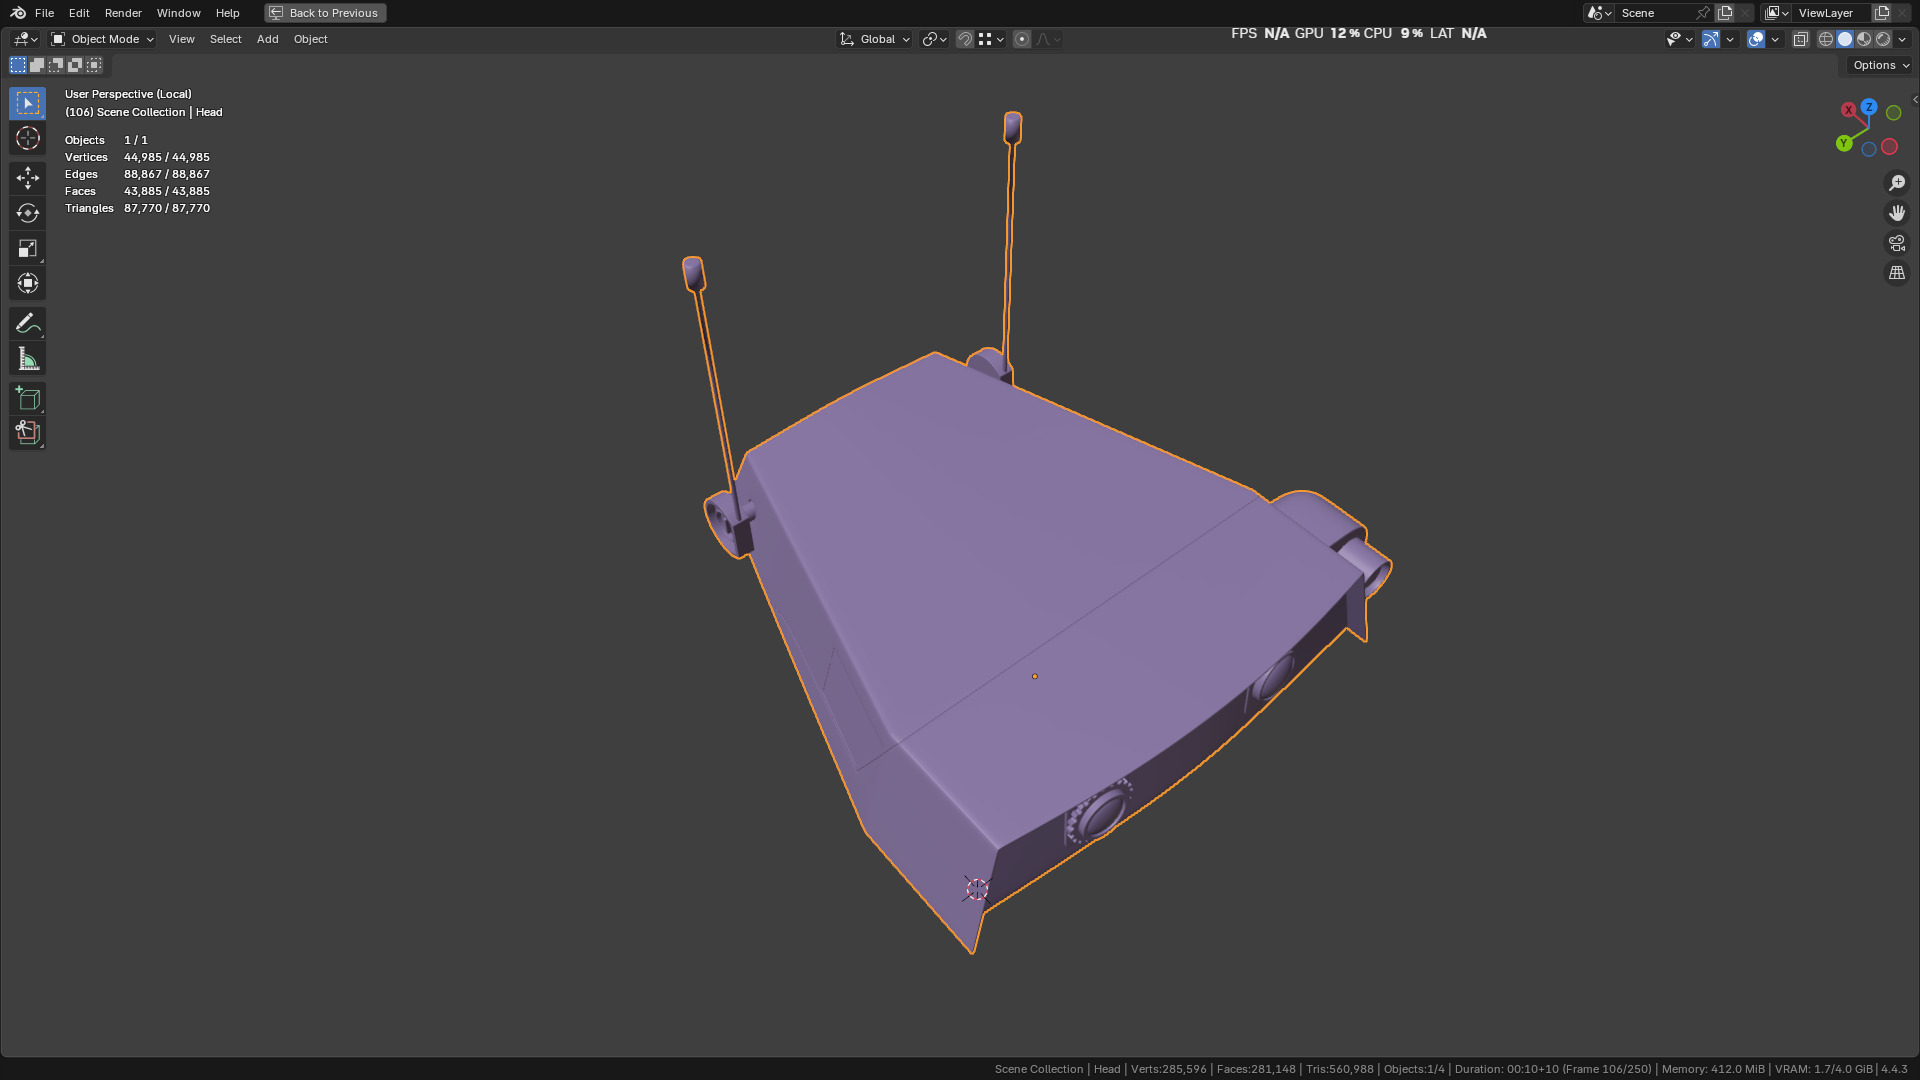Open the File menu
Image resolution: width=1920 pixels, height=1080 pixels.
point(44,13)
